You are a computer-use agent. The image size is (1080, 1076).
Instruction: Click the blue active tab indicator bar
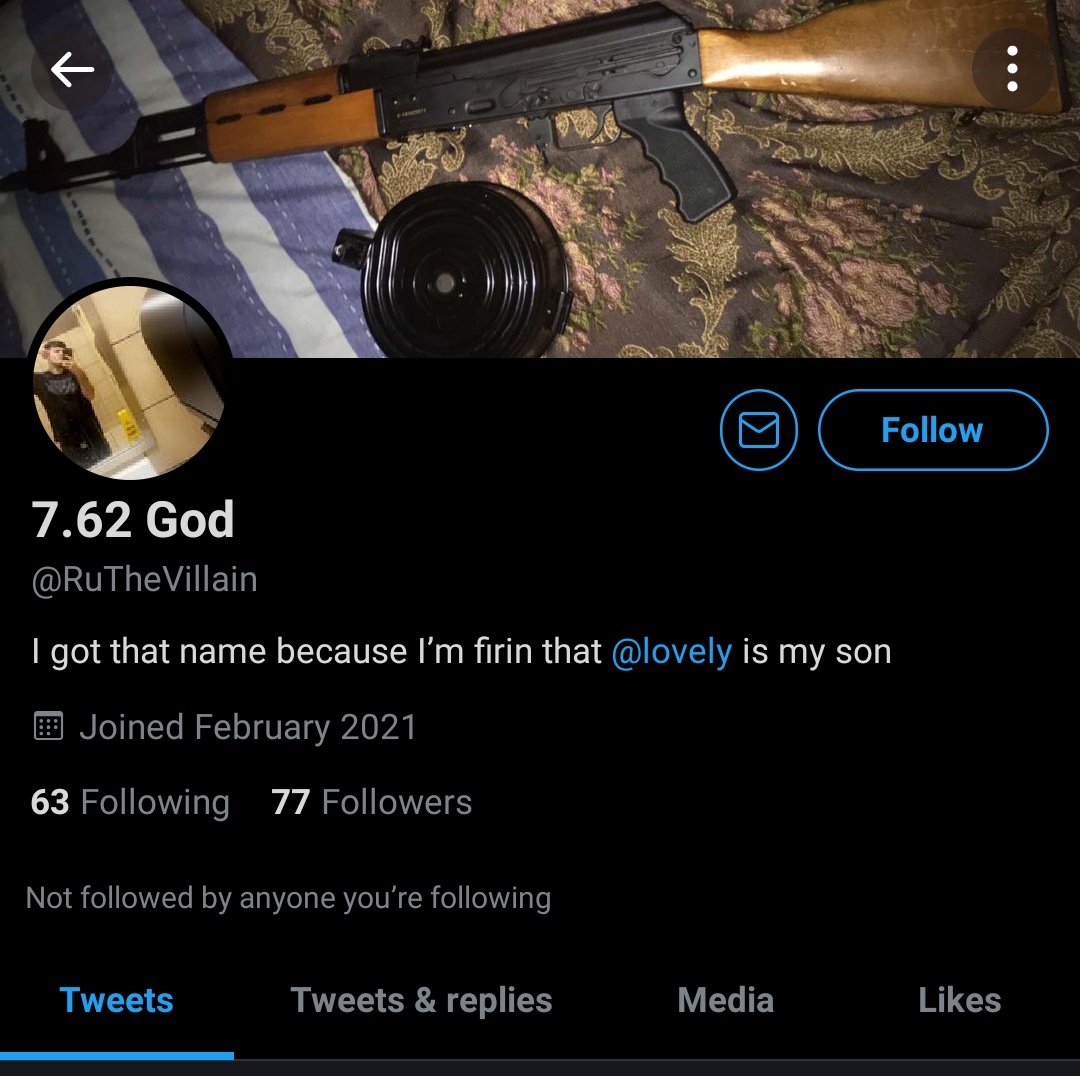(x=116, y=1055)
